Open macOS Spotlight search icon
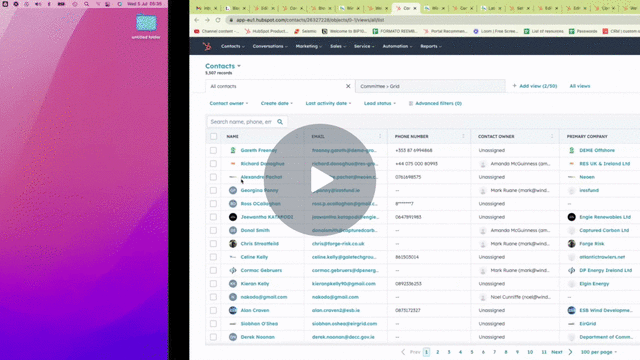The image size is (640, 360). click(86, 4)
